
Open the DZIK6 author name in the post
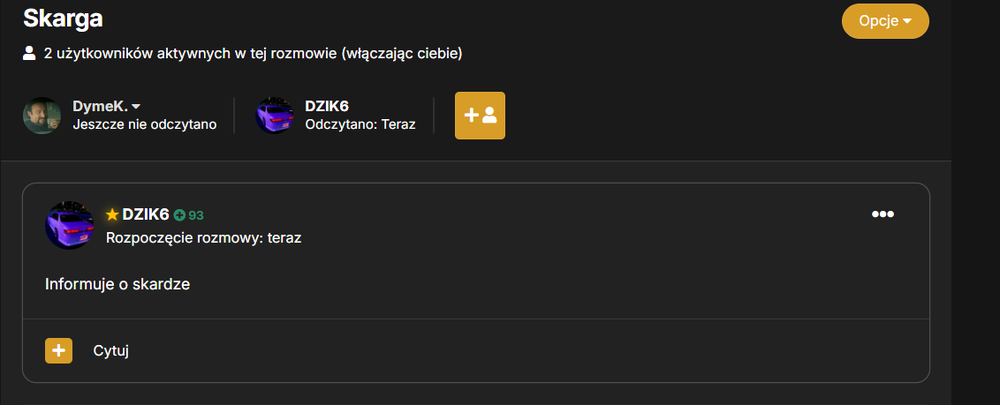pos(145,215)
